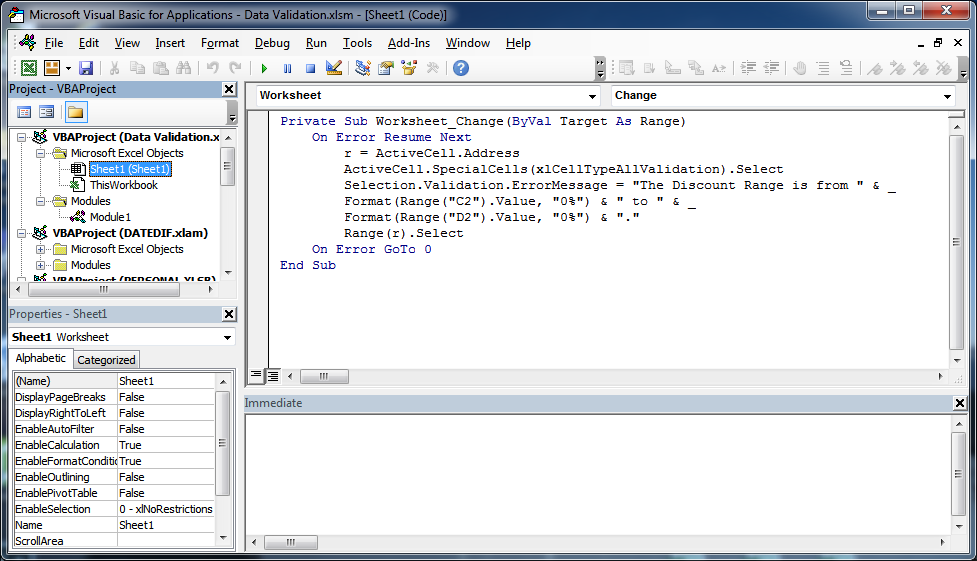Toggle Folders view in the Project panel

coord(75,112)
